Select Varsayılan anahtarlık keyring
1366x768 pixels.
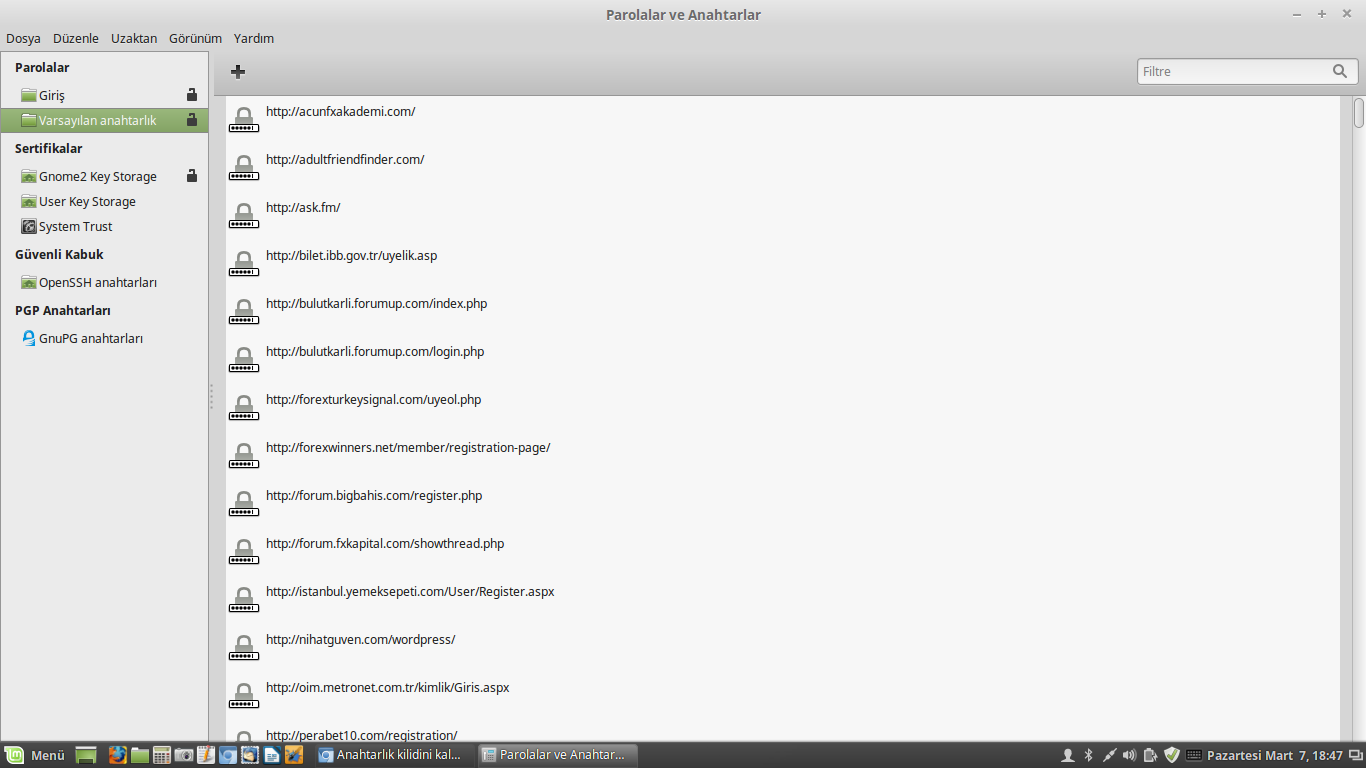tap(104, 120)
